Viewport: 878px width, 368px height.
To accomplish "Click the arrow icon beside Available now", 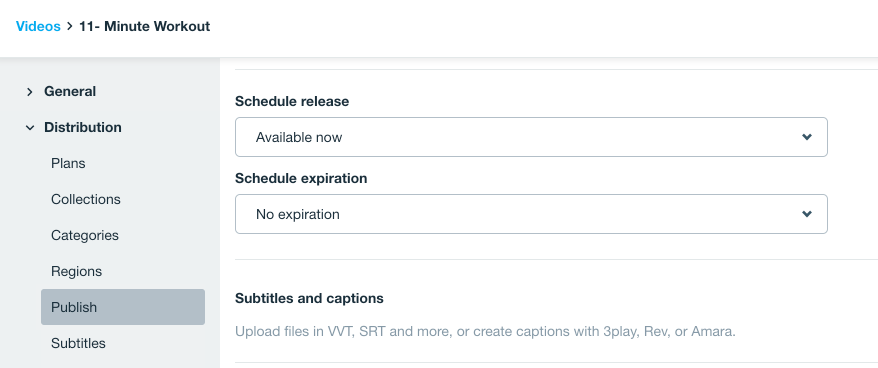I will tap(807, 137).
